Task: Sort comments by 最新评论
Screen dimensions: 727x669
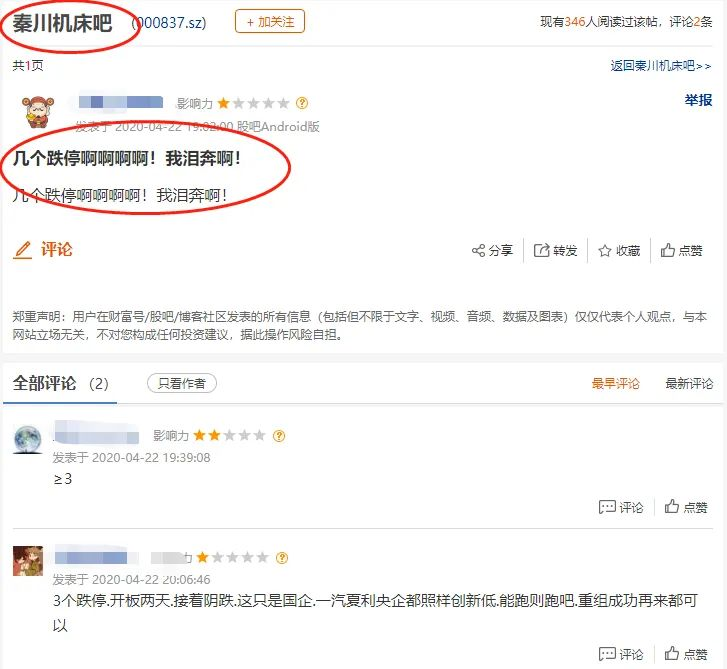Action: click(x=689, y=383)
